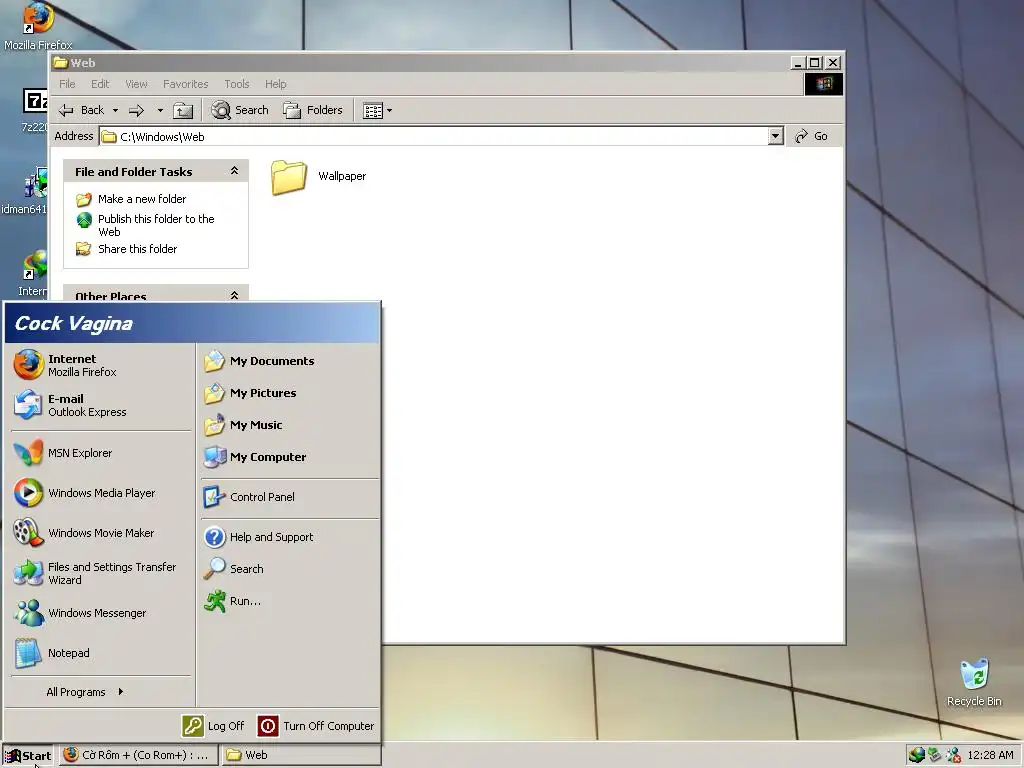Switch to Cờ Rôm+ taskbar button
1024x768 pixels.
tap(136, 756)
